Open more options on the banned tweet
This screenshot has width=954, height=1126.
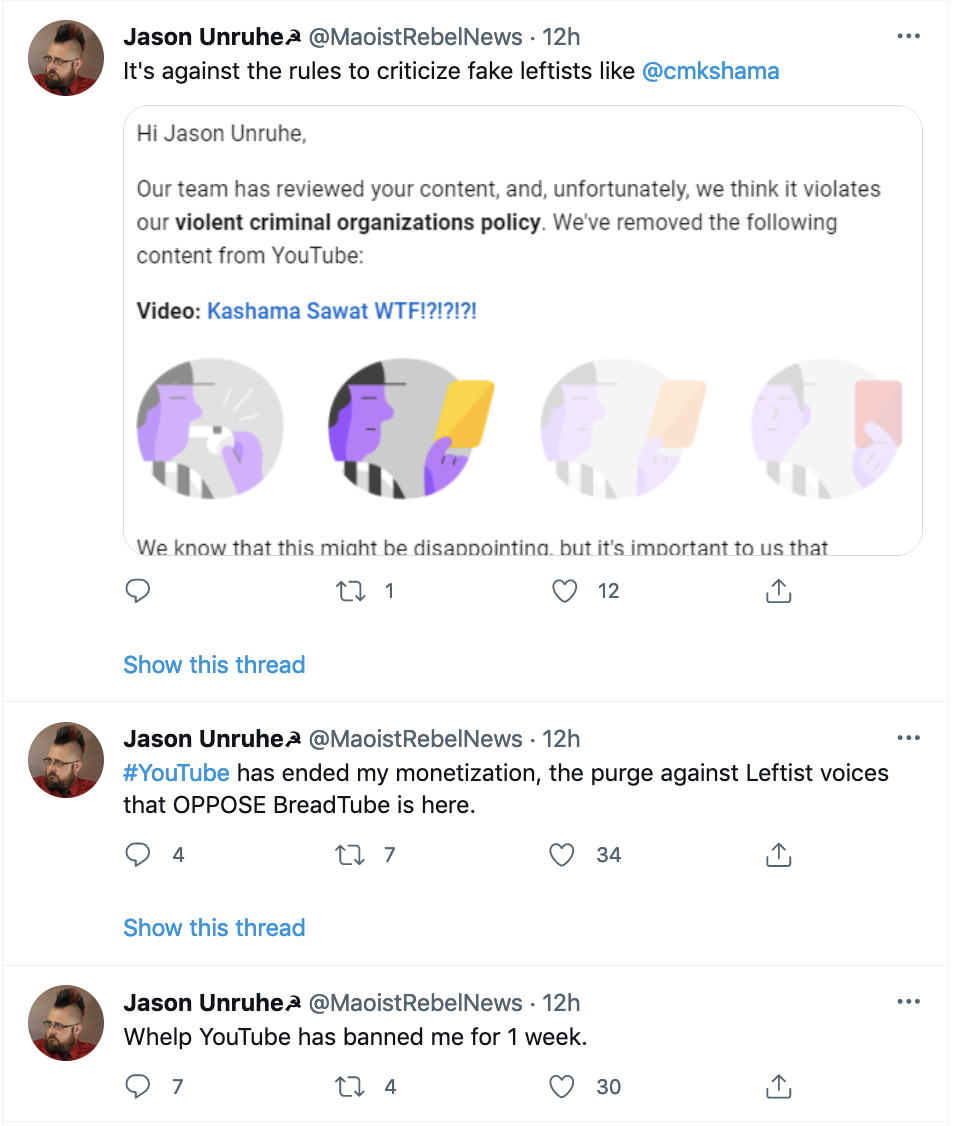[908, 1002]
